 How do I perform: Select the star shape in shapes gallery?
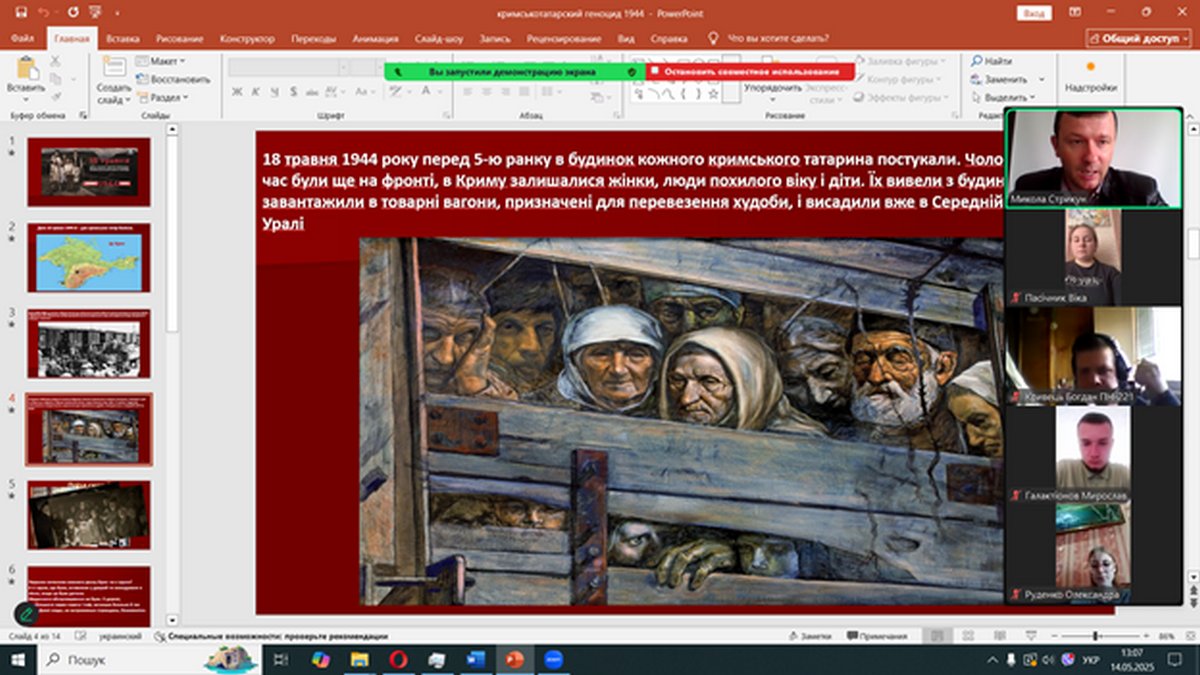tap(713, 93)
